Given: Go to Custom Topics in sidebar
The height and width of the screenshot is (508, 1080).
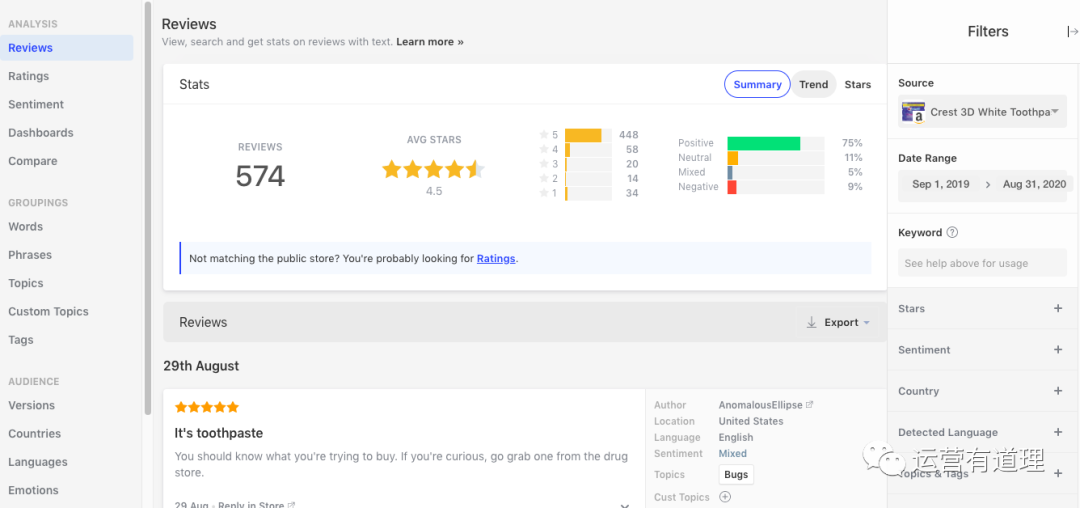Looking at the screenshot, I should click(x=48, y=312).
